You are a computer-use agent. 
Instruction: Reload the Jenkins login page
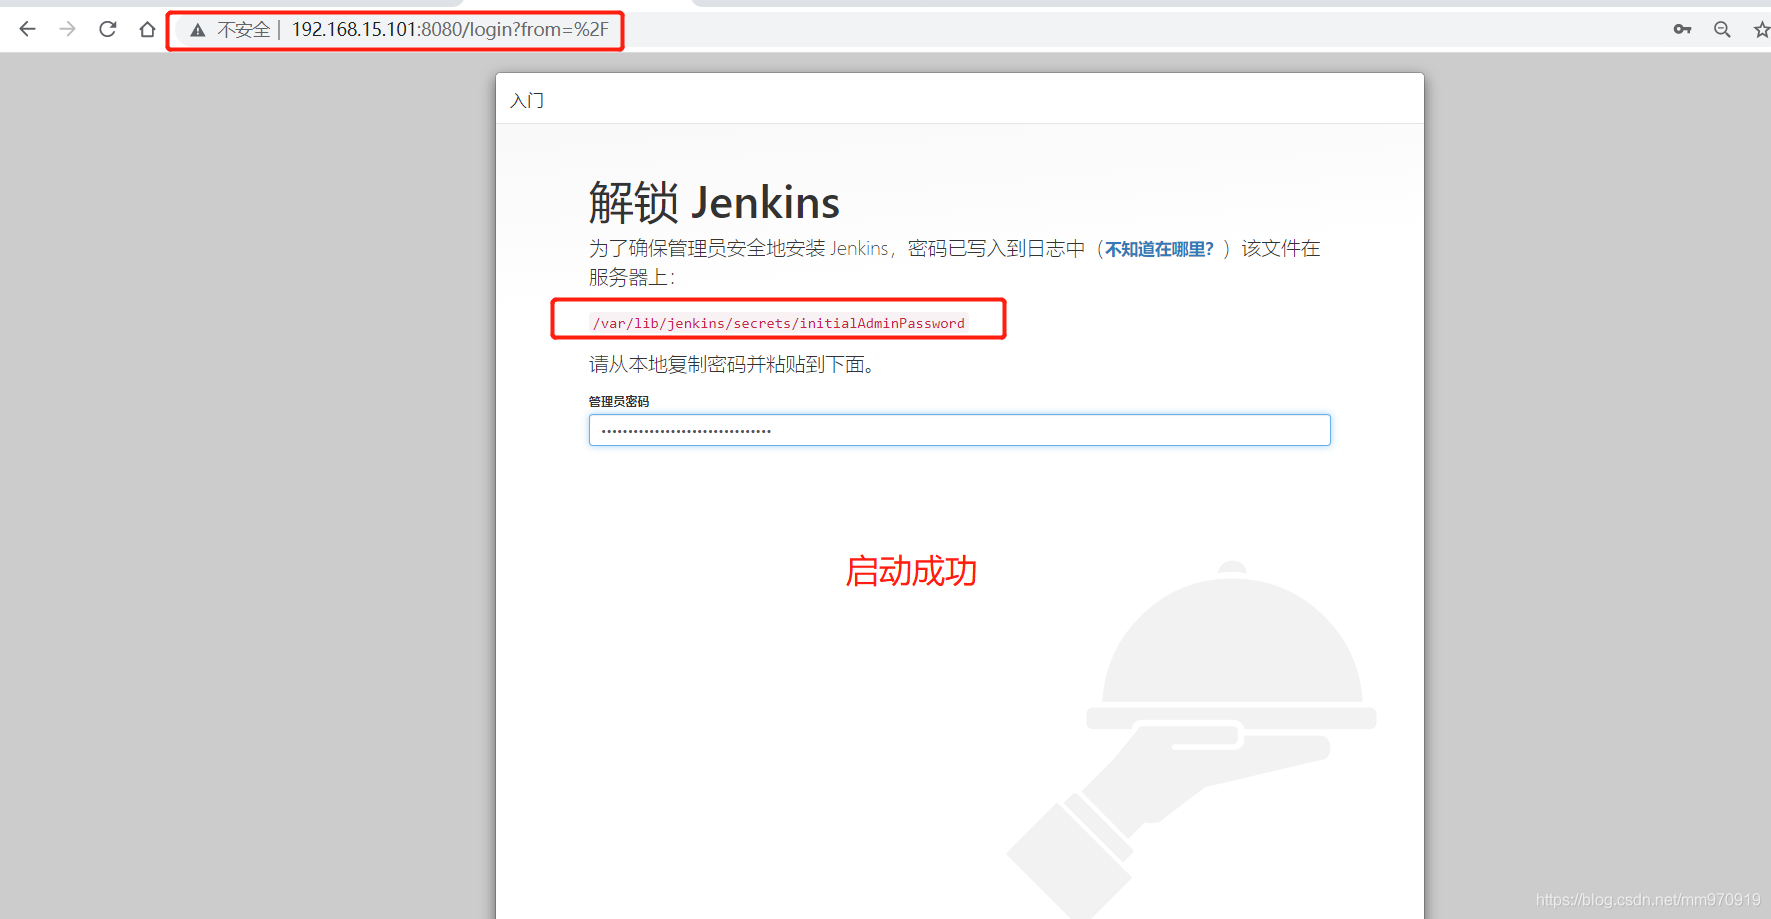pyautogui.click(x=107, y=29)
